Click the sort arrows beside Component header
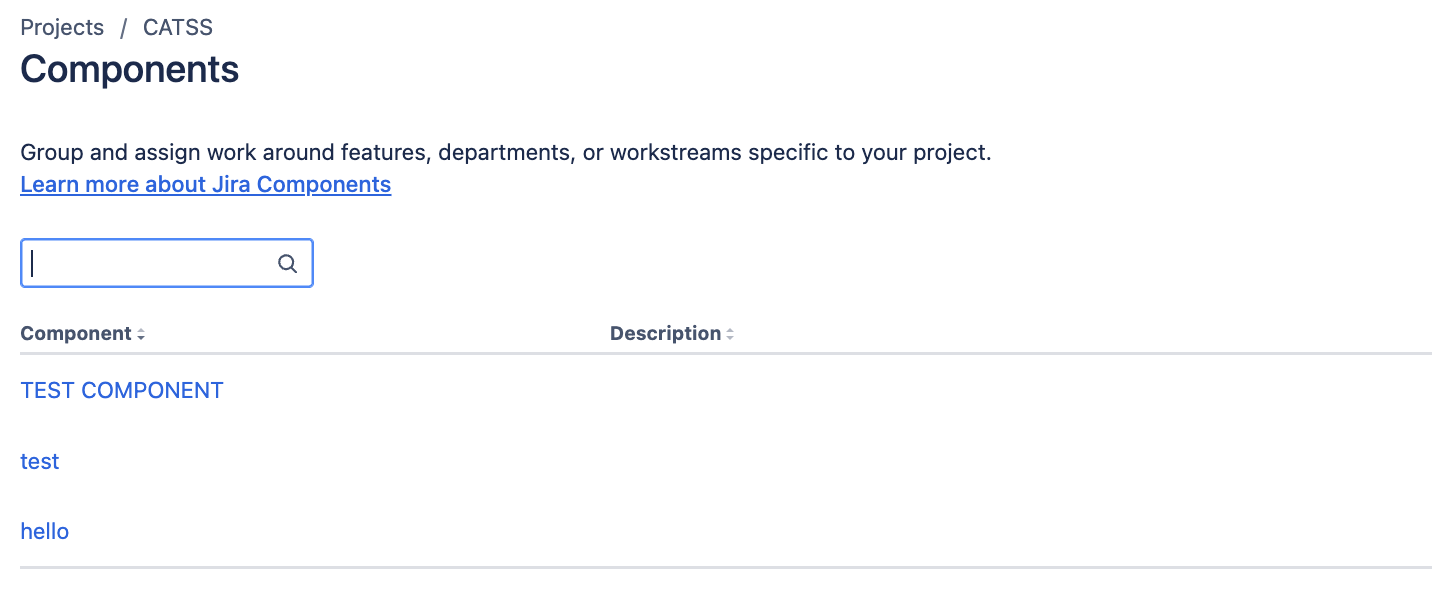1432x600 pixels. [x=141, y=335]
